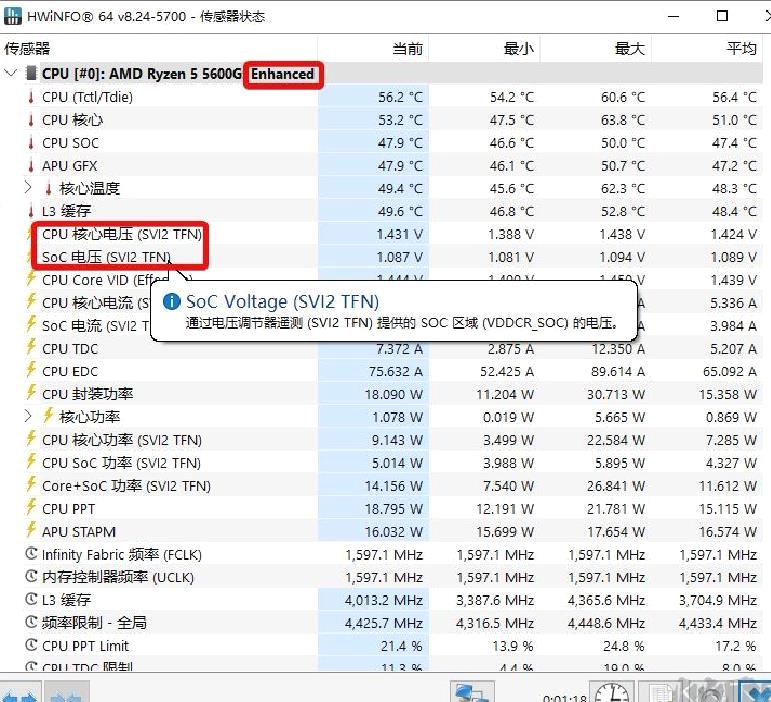Click the lightning icon beside CPU PPT
The width and height of the screenshot is (771, 702).
[x=31, y=508]
